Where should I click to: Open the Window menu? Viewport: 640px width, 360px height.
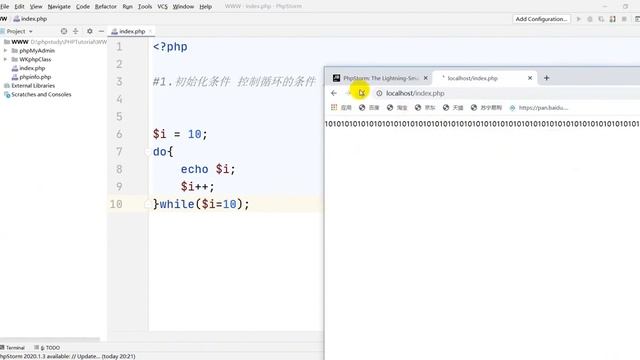[183, 7]
